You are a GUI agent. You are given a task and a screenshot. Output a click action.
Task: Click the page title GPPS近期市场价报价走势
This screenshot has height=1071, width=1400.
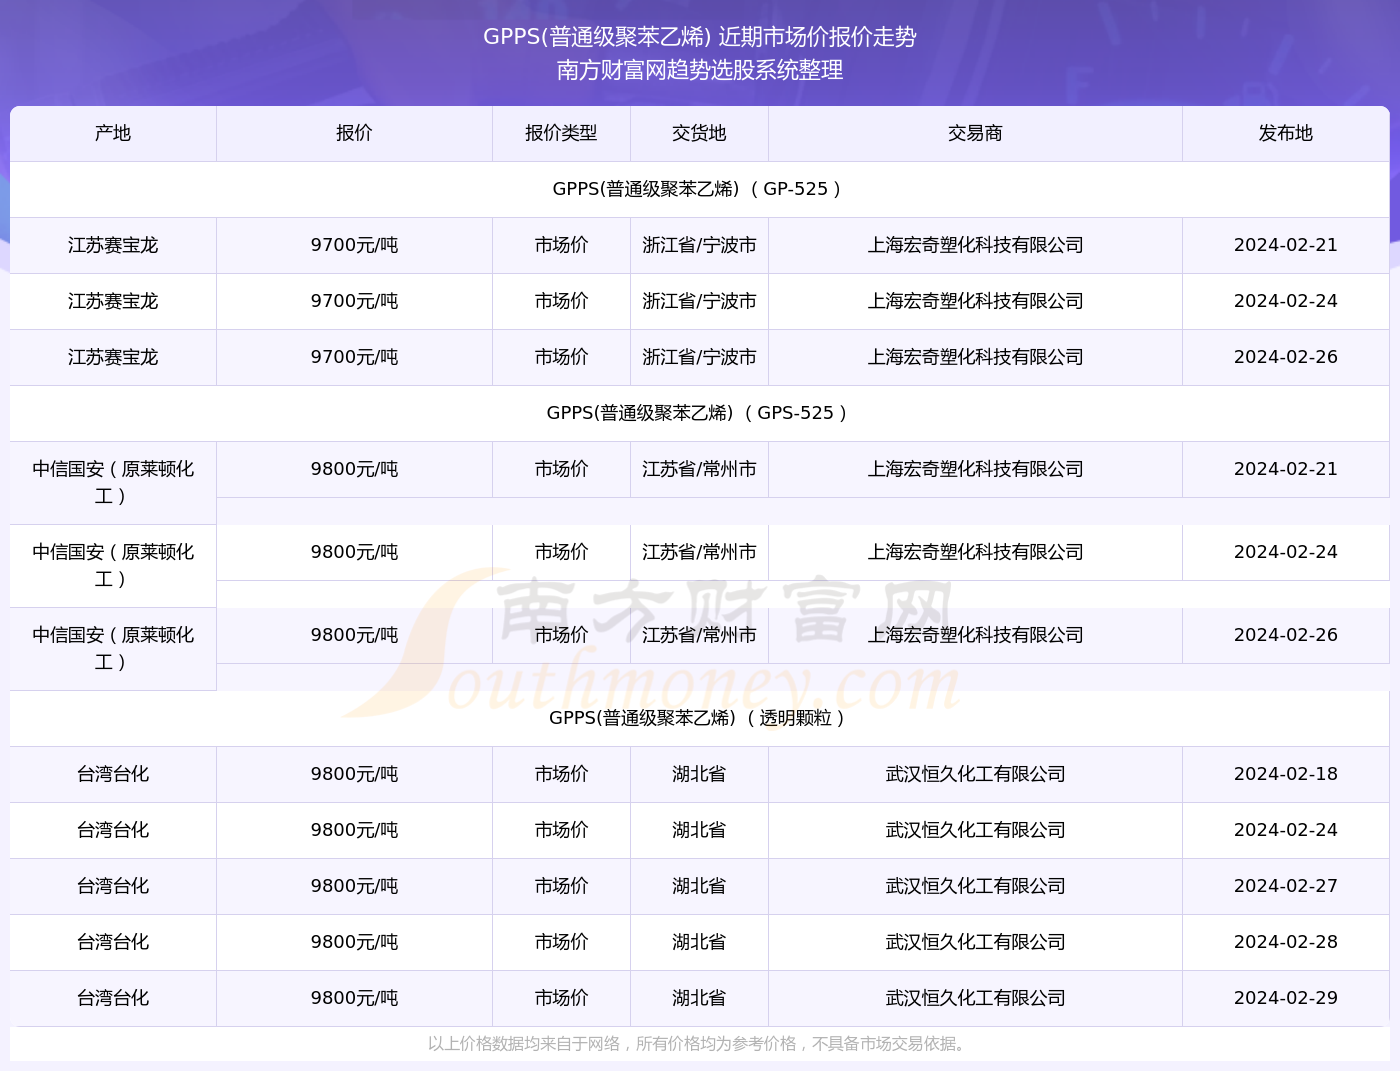(700, 38)
